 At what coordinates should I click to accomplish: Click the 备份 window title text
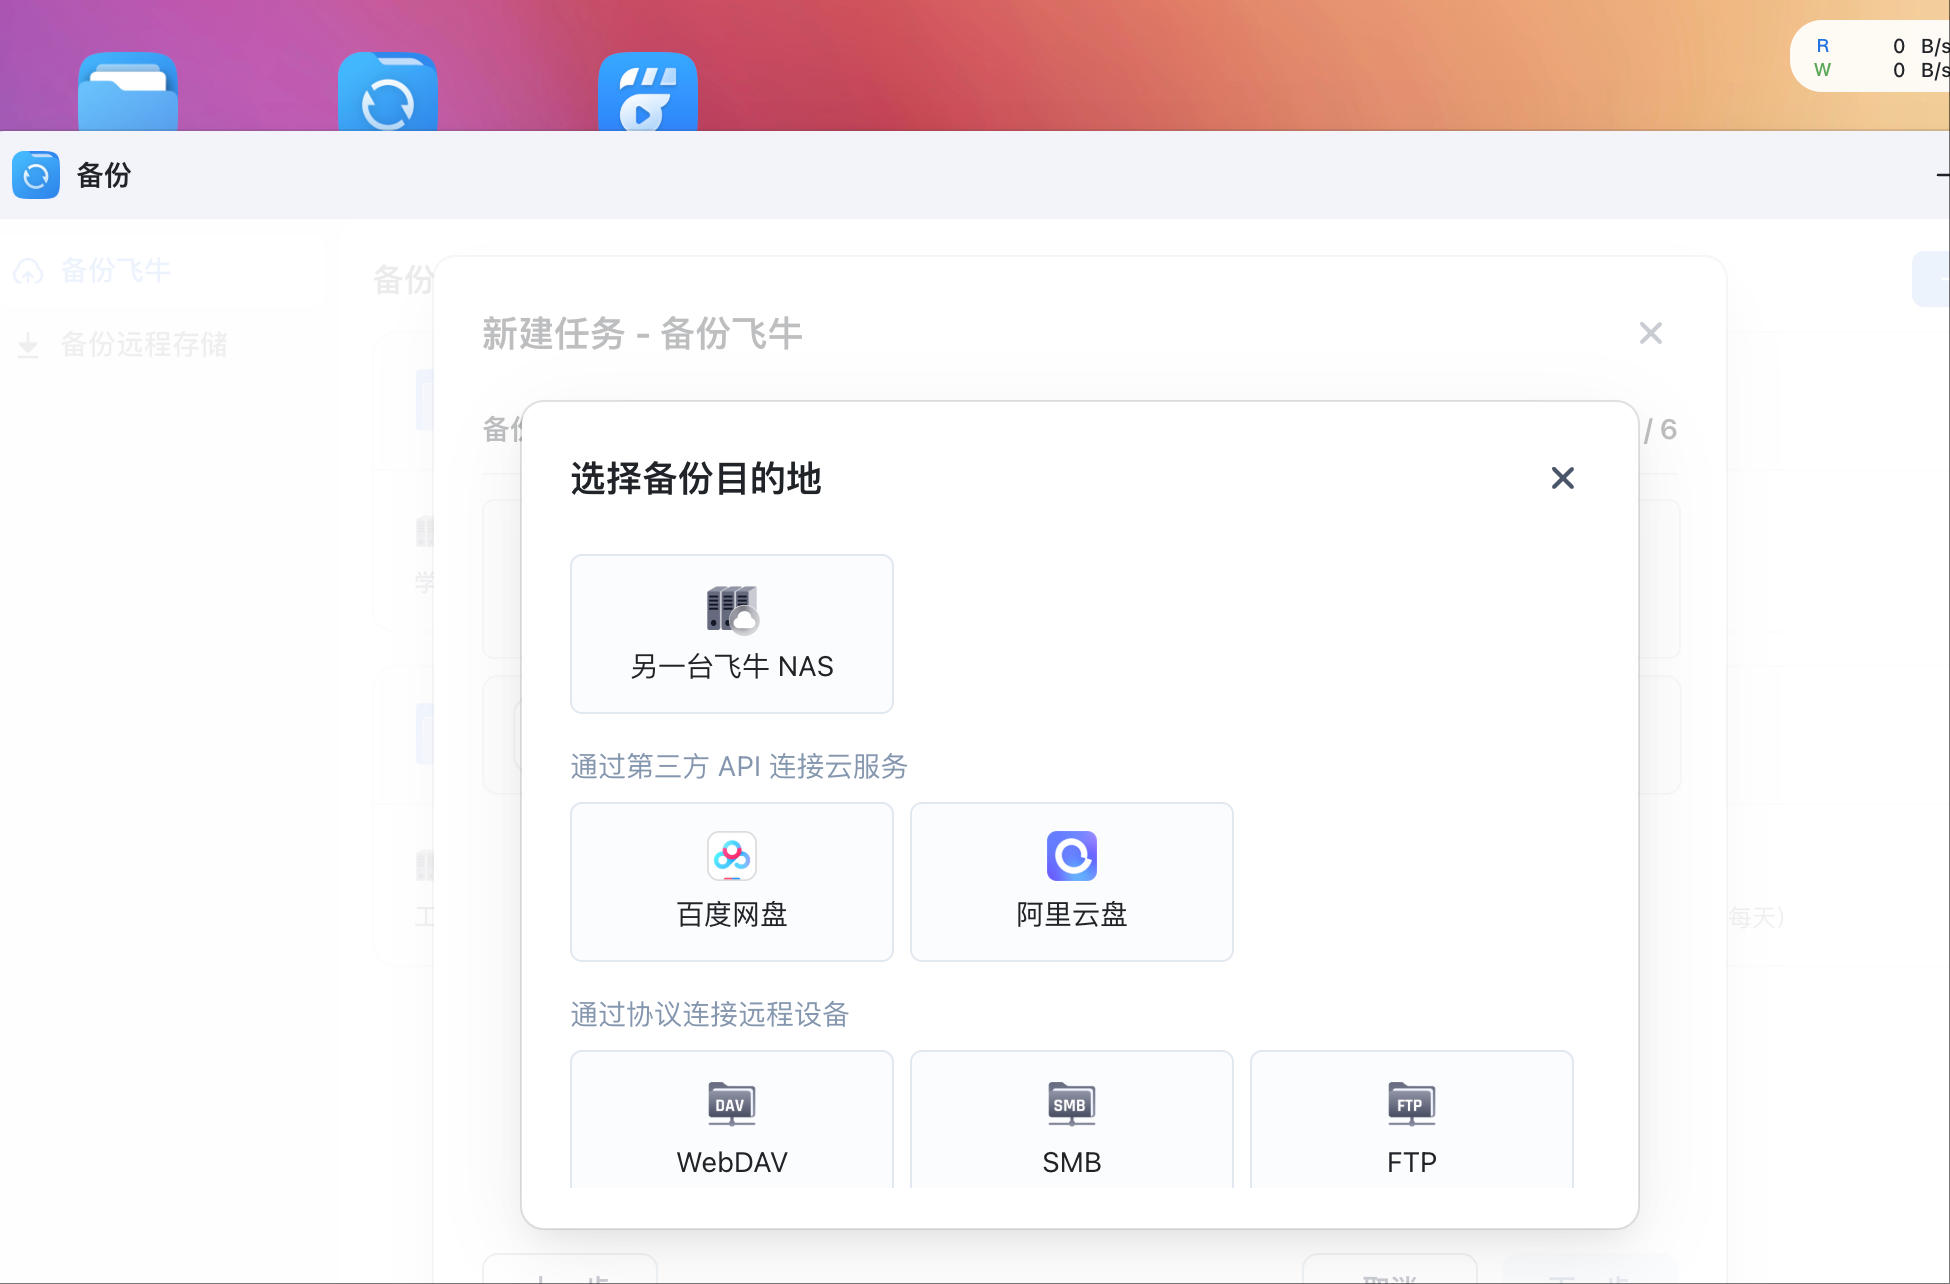click(x=104, y=175)
